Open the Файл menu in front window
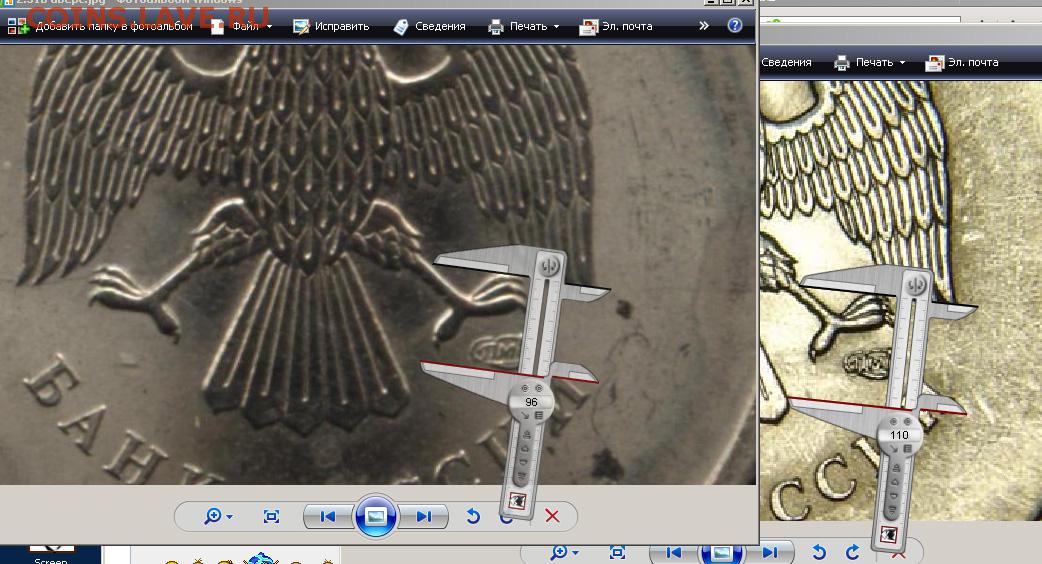 coord(241,27)
